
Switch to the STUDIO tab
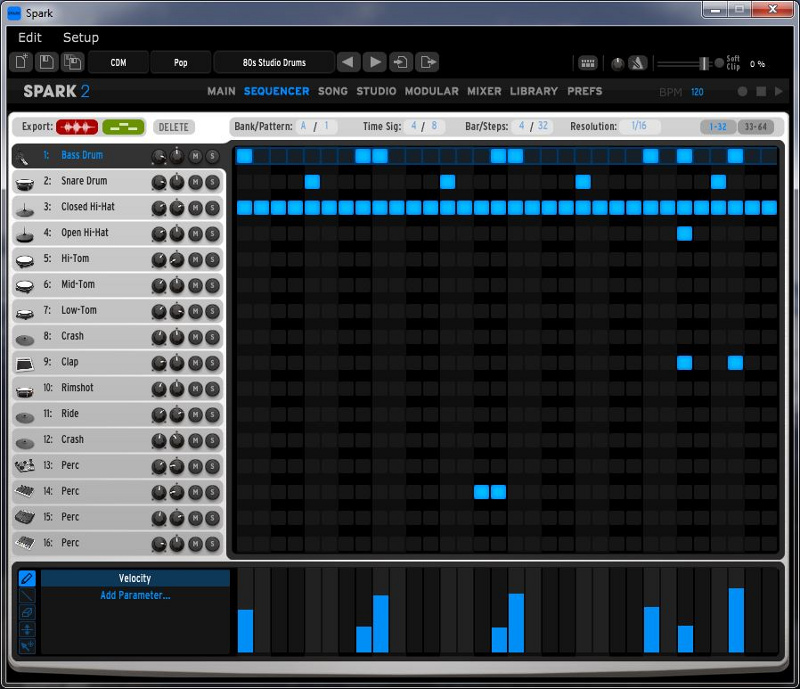[x=376, y=91]
